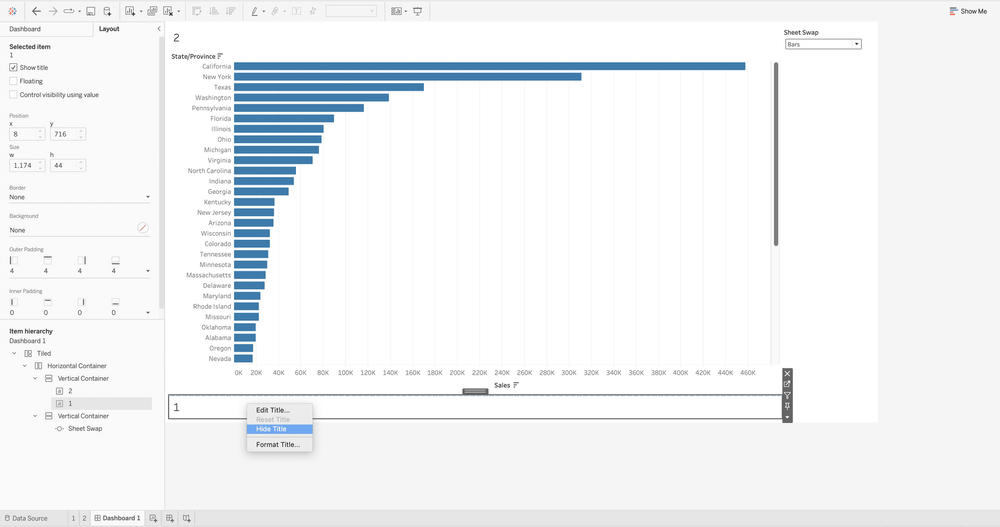
Task: Click the Show Me button
Action: pos(967,11)
